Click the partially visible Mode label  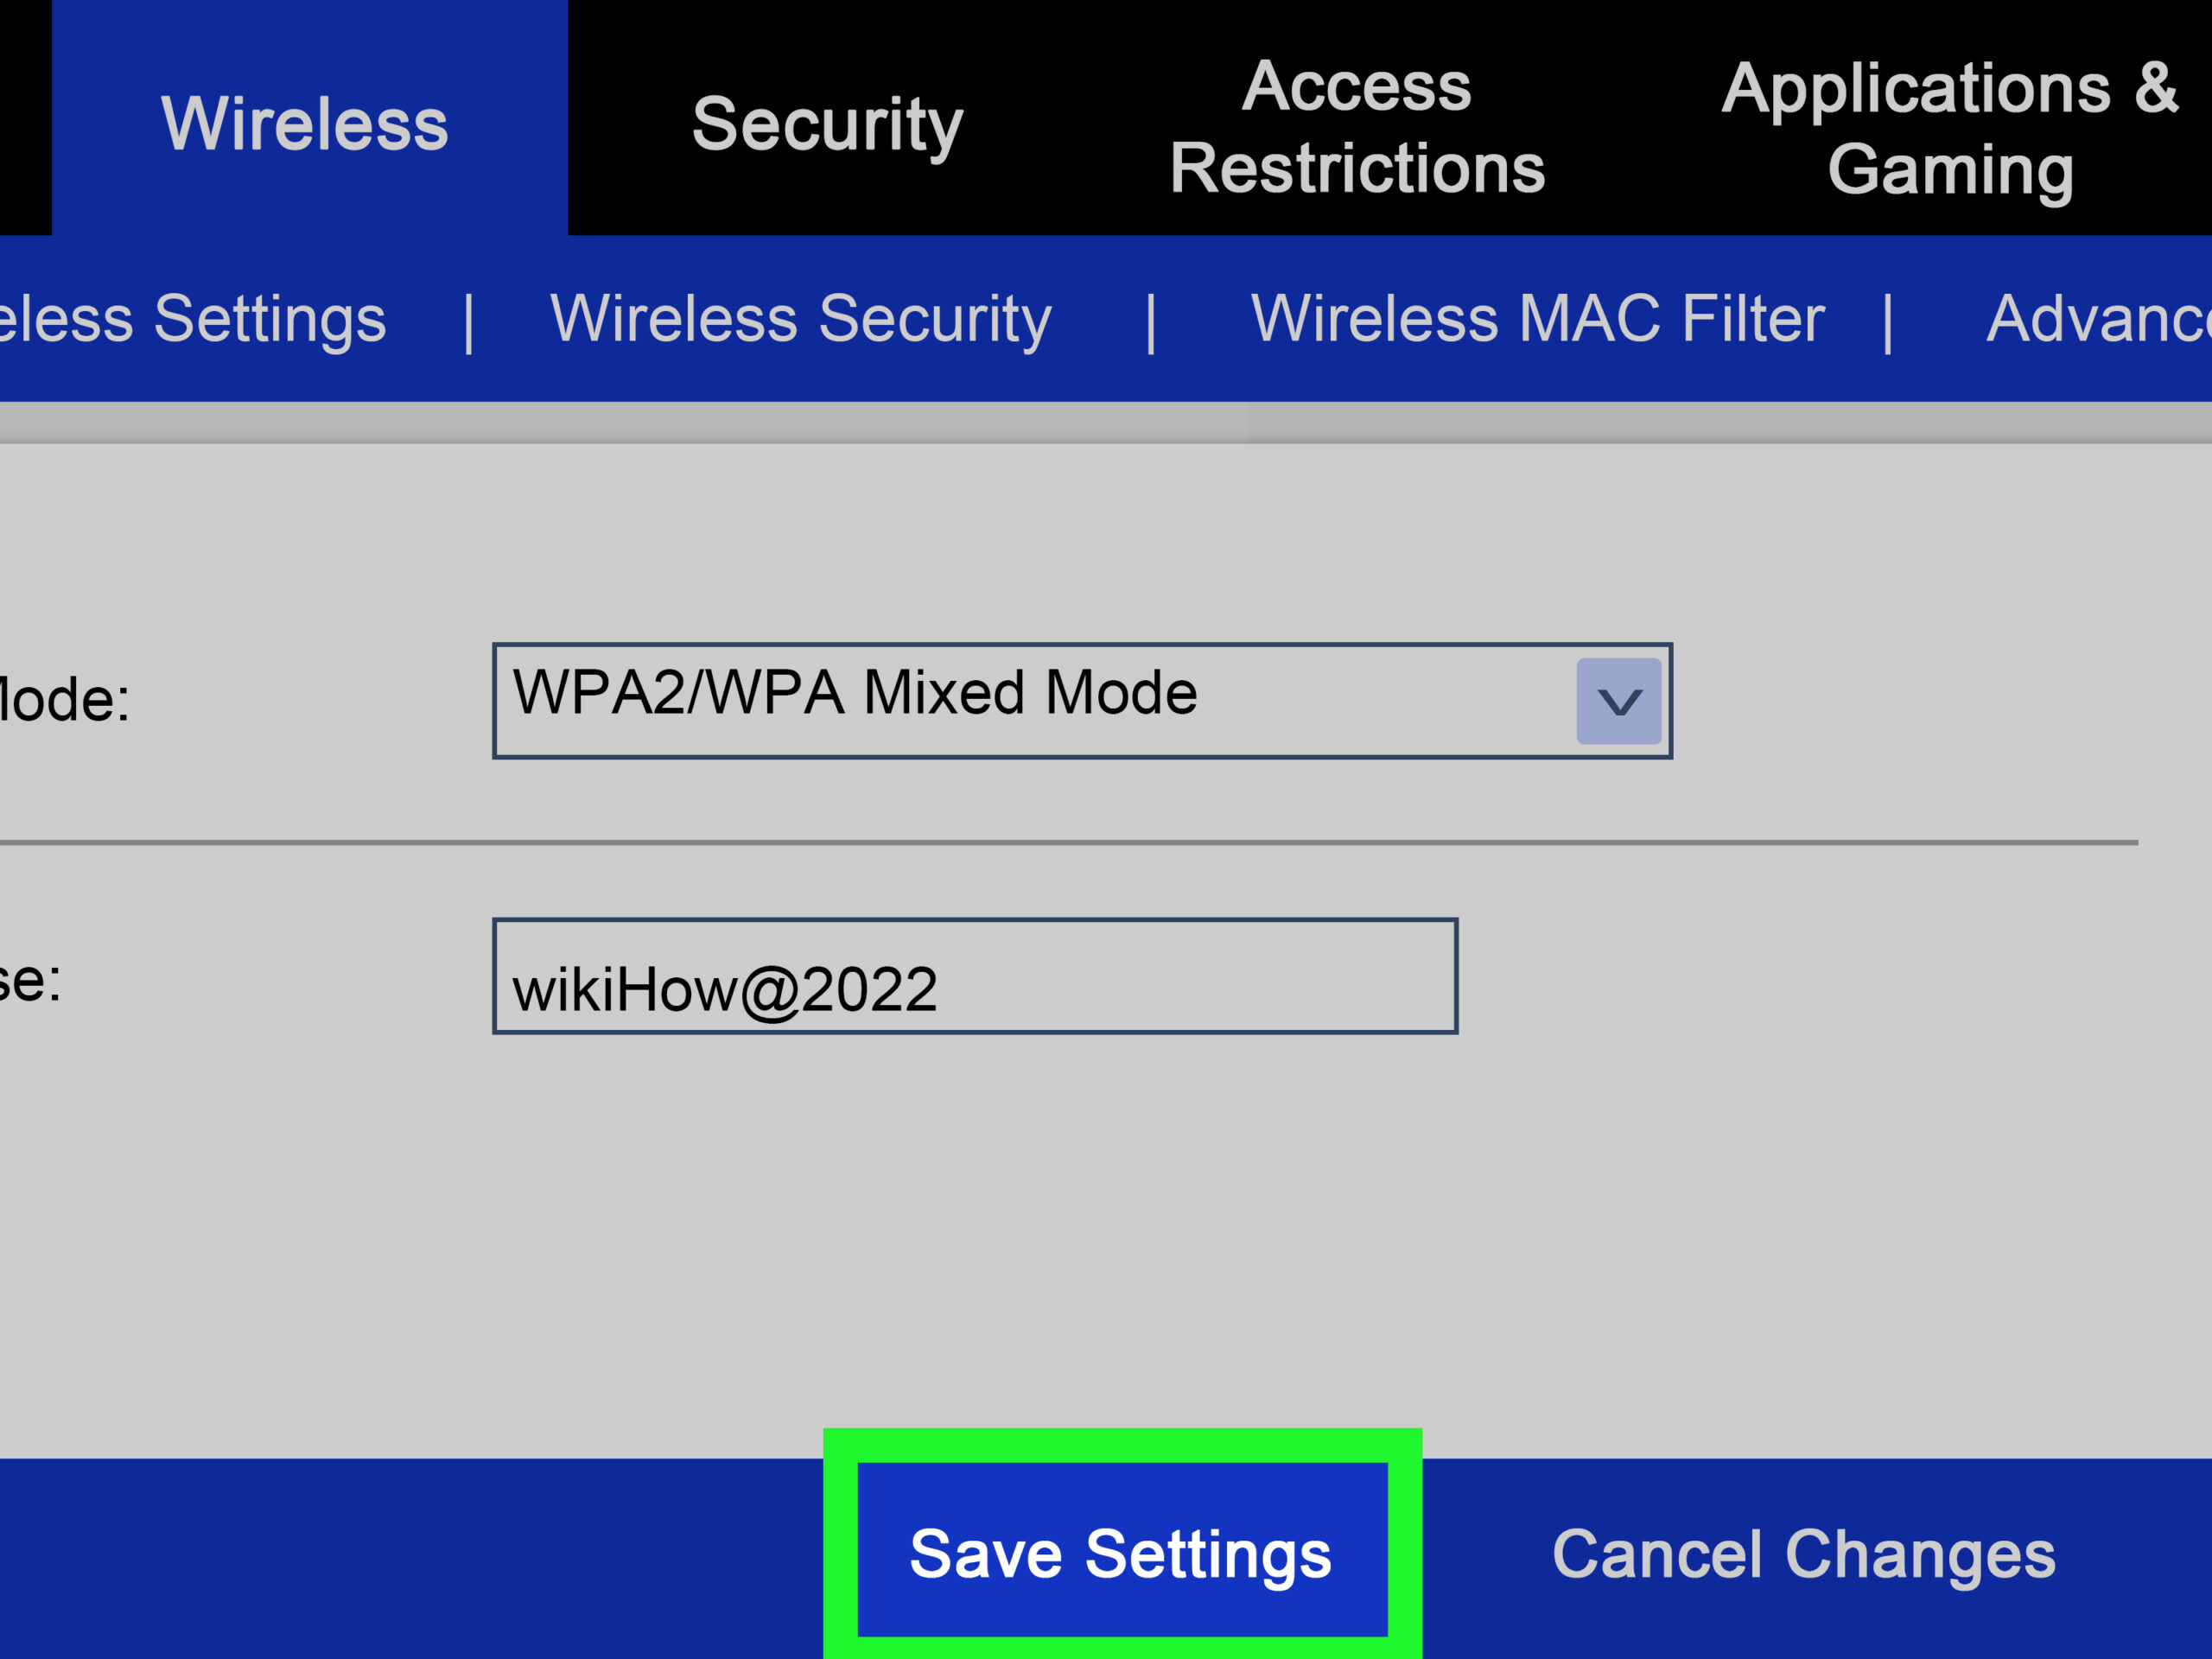pyautogui.click(x=62, y=699)
